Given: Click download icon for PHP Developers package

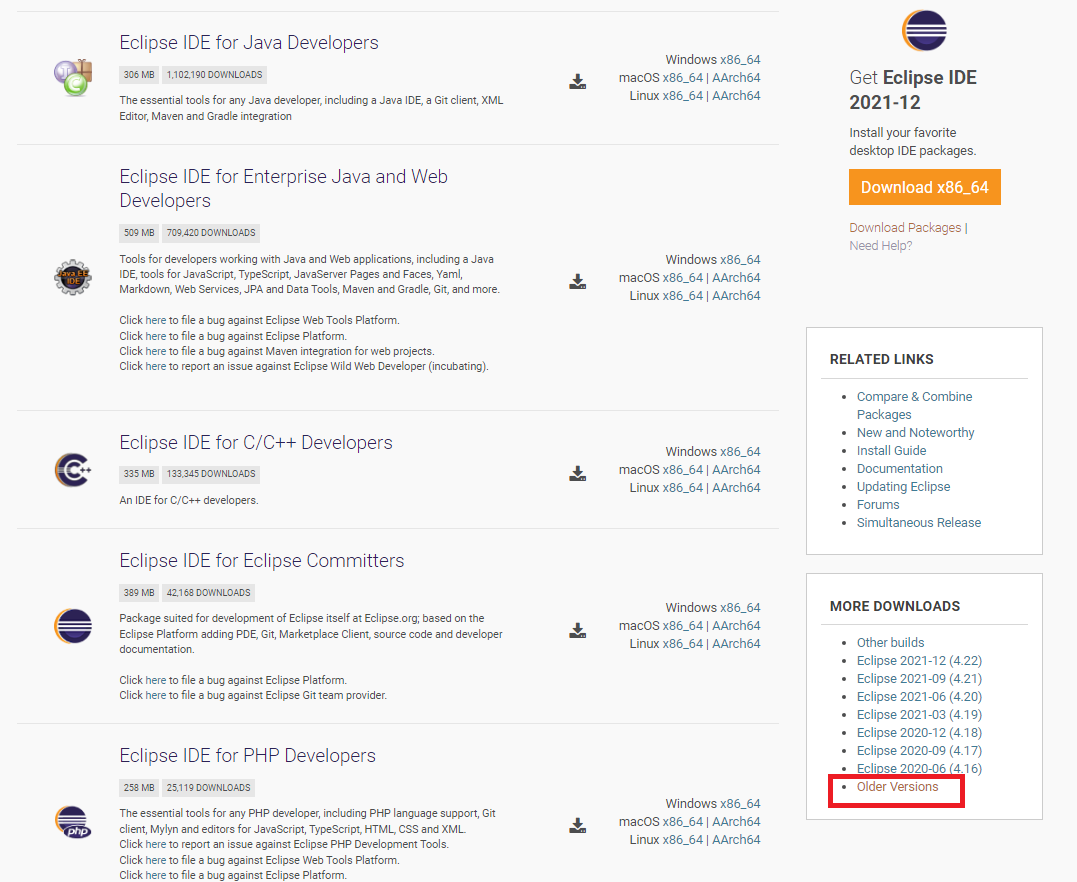Looking at the screenshot, I should (x=578, y=825).
